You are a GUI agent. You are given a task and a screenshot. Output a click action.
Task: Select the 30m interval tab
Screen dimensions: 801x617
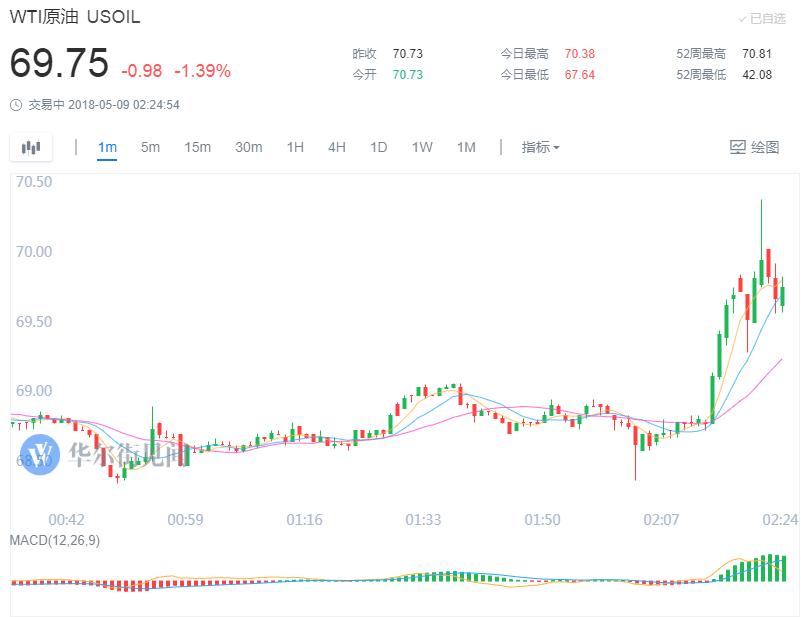point(249,148)
